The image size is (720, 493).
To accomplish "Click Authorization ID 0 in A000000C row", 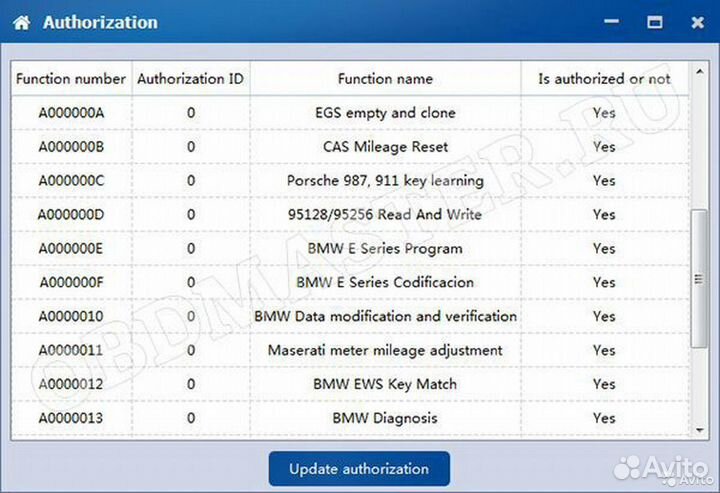I will tap(191, 181).
